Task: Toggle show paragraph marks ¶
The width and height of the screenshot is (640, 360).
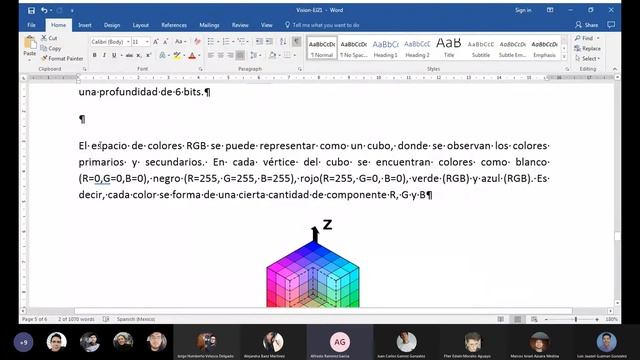Action: tap(297, 42)
